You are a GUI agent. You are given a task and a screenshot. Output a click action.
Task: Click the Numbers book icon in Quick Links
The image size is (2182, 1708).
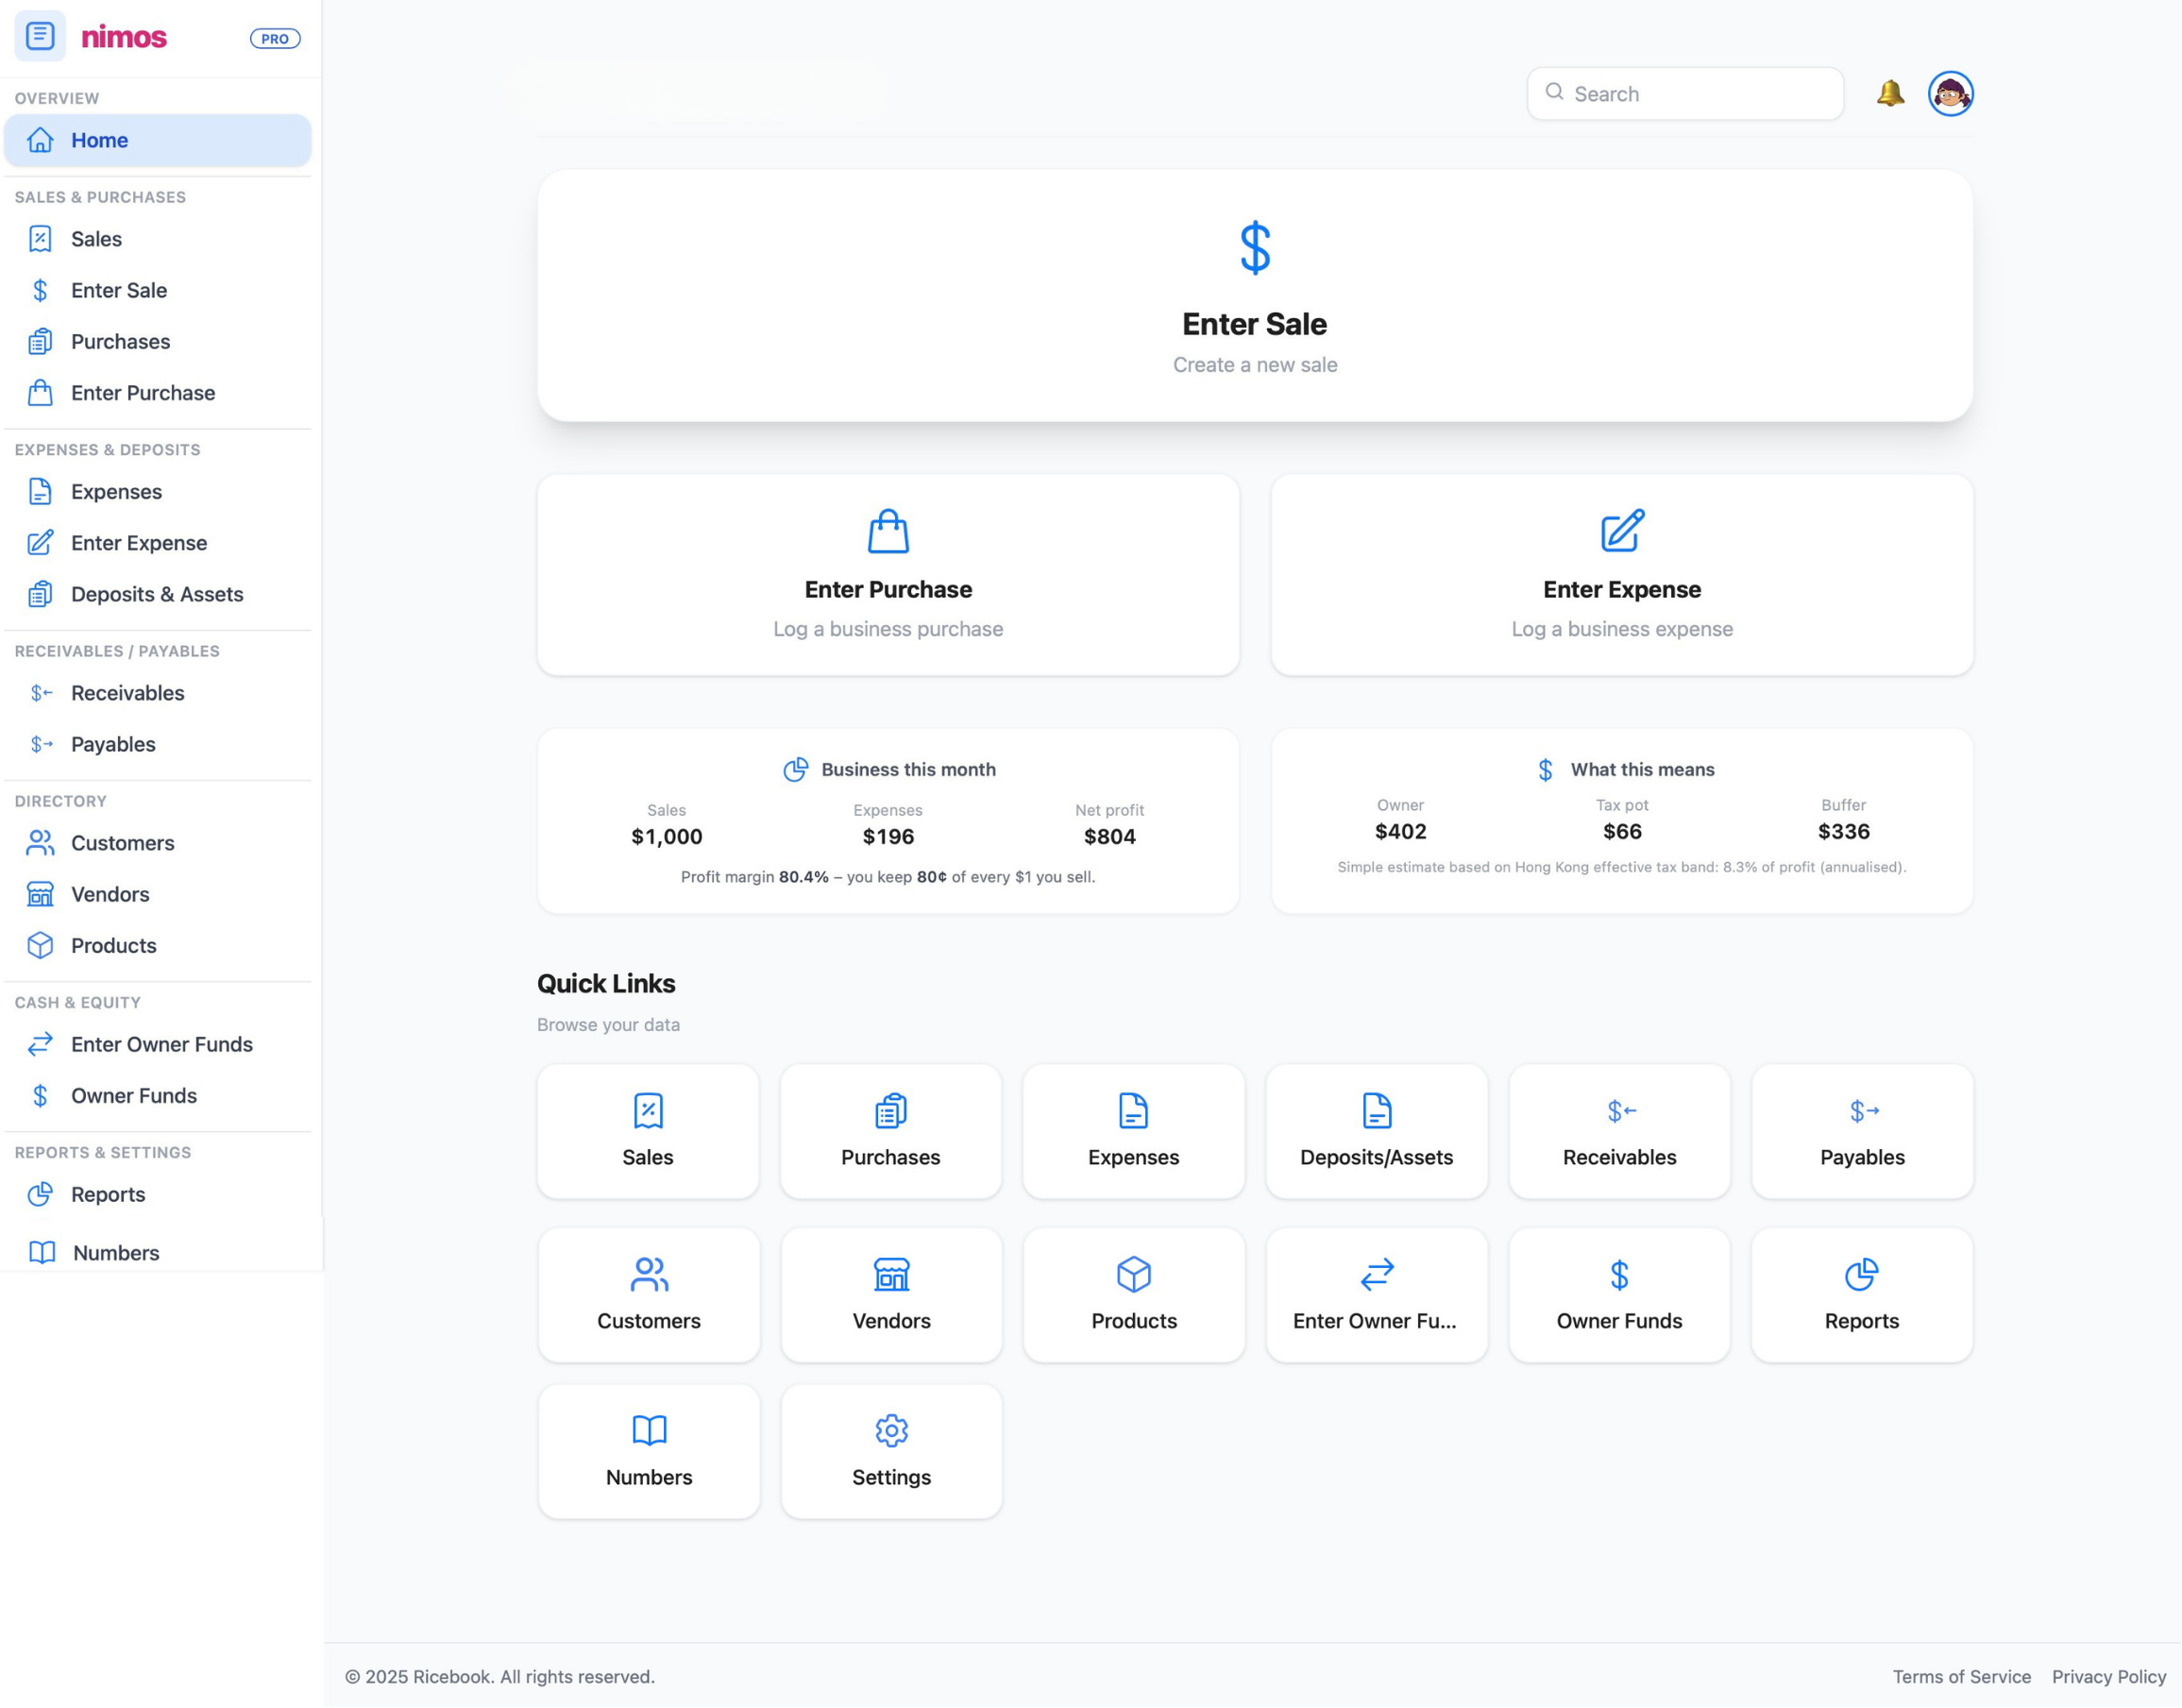tap(649, 1430)
